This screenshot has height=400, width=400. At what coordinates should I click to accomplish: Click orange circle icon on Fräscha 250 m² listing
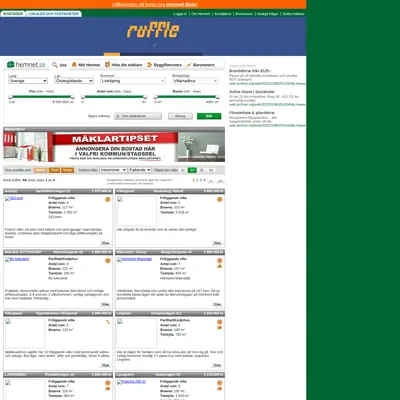[219, 383]
